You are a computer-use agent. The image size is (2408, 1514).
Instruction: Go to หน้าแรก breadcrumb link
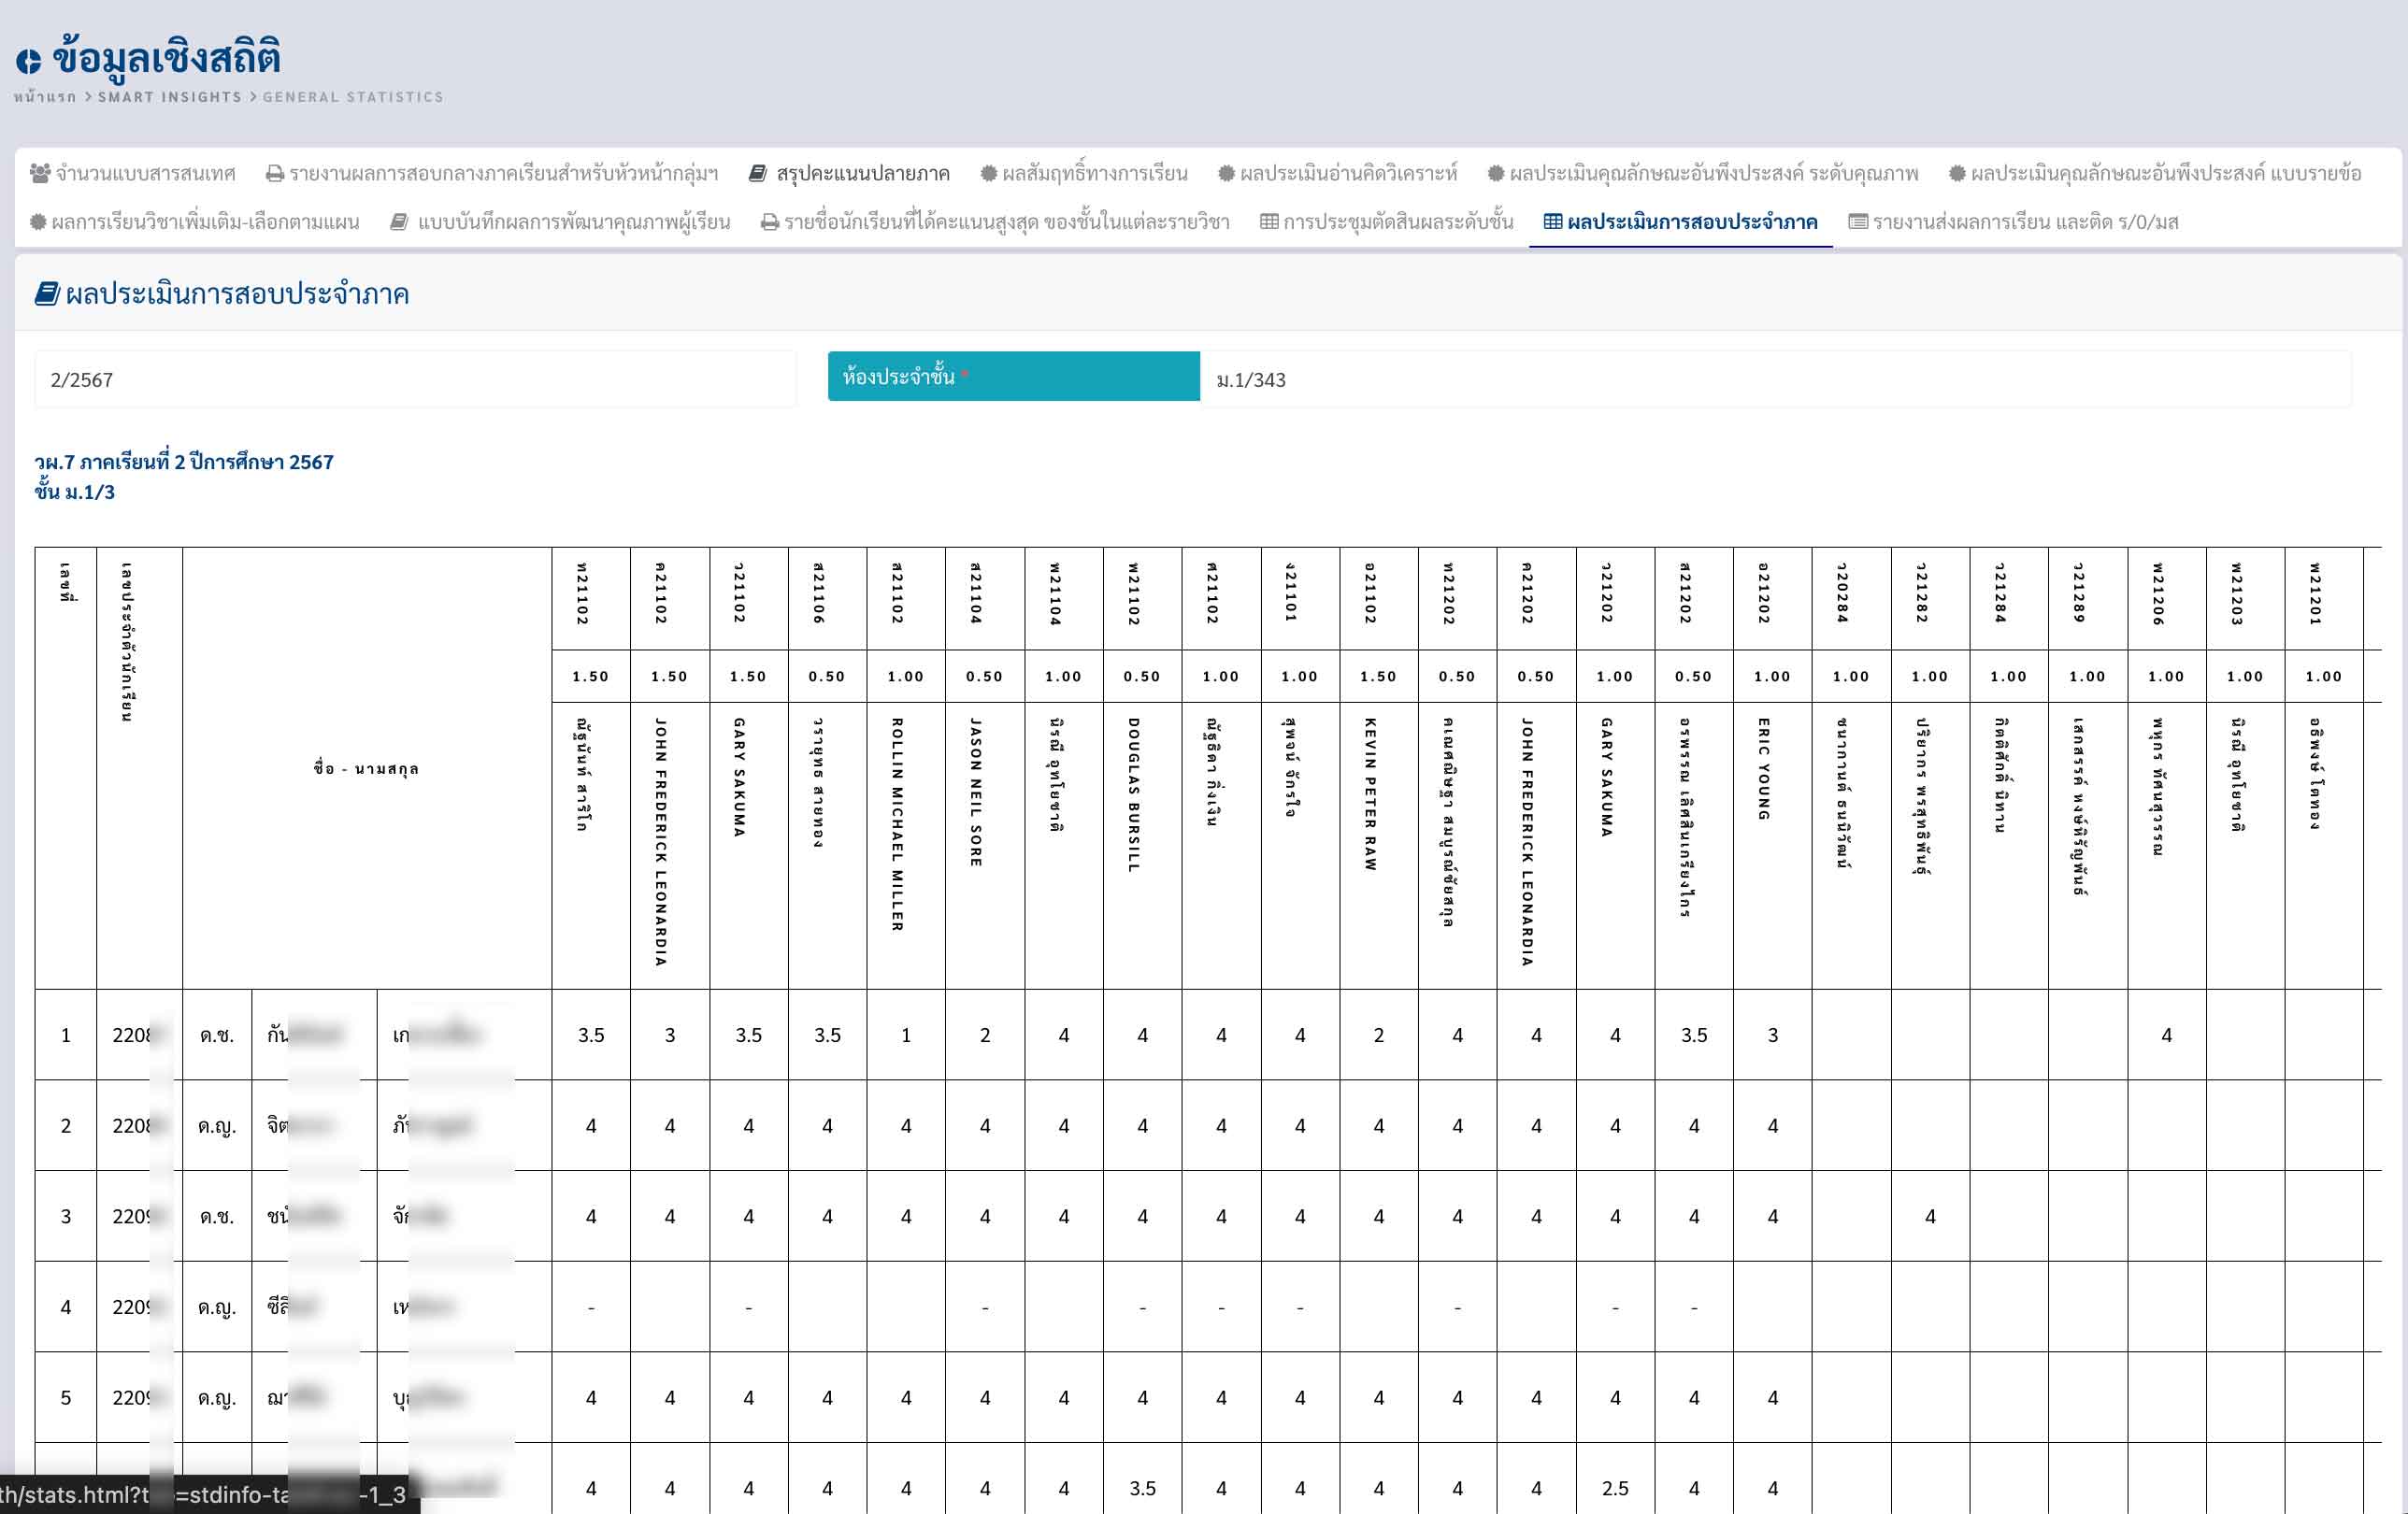tap(45, 97)
